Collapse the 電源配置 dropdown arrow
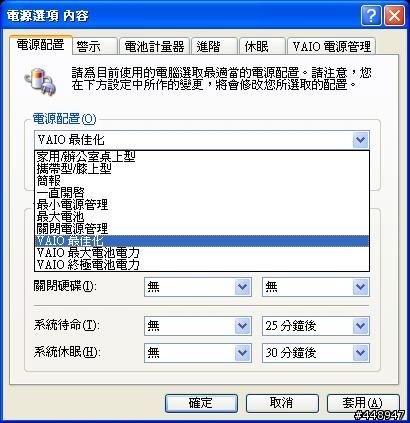410x423 pixels. click(x=360, y=140)
